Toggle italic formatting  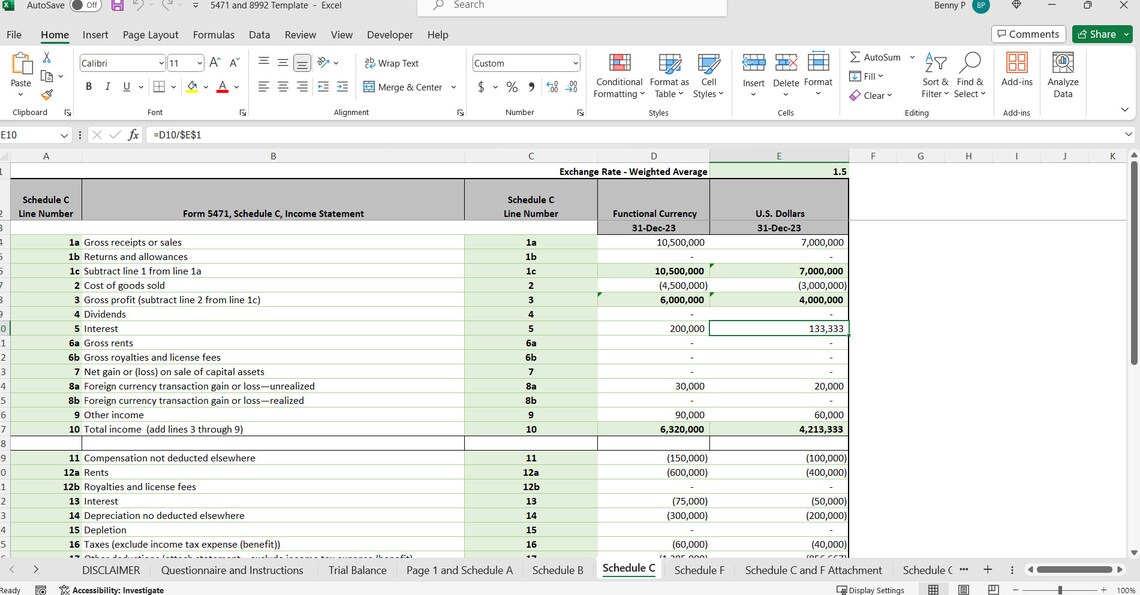click(x=106, y=87)
